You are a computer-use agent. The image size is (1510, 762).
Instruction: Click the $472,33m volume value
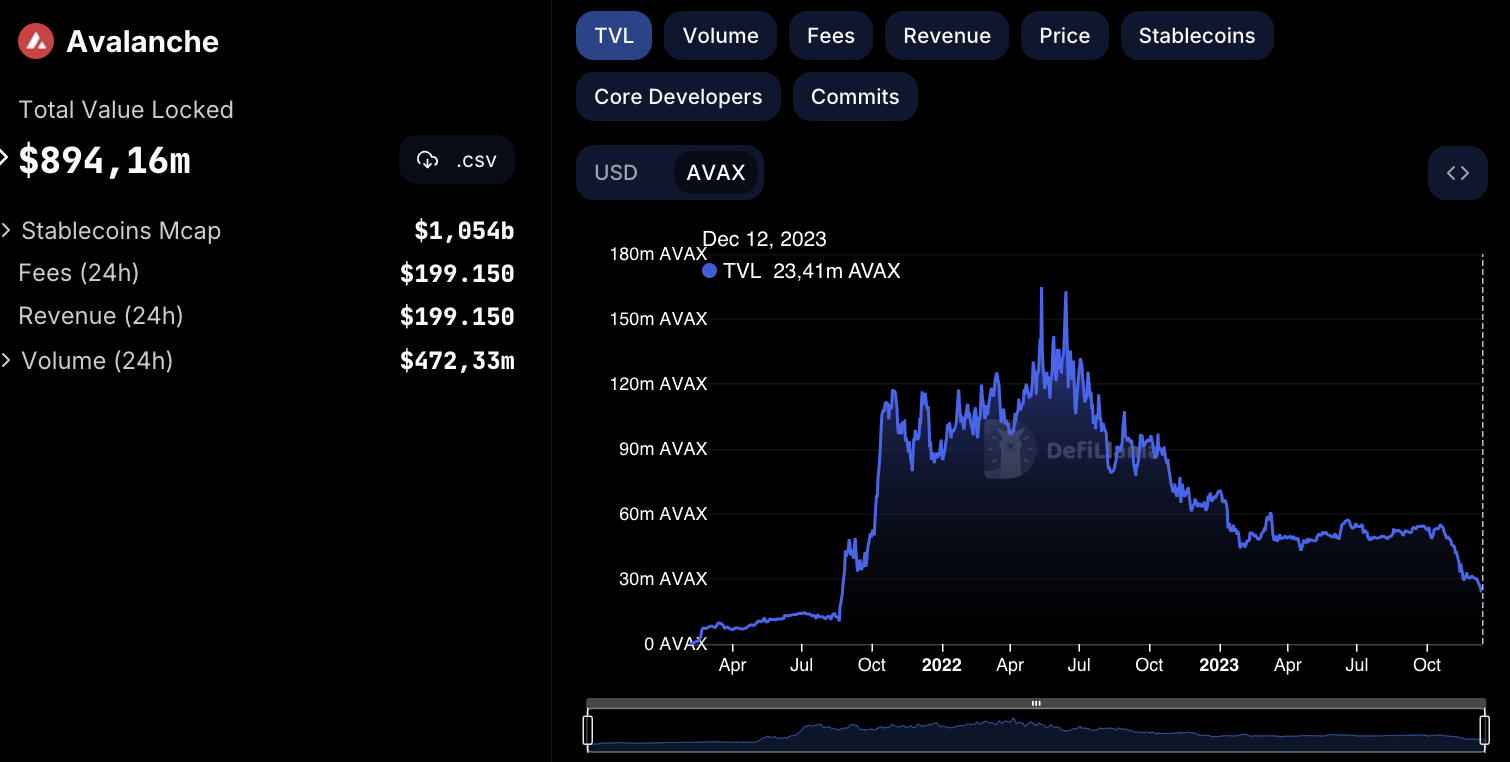(457, 360)
